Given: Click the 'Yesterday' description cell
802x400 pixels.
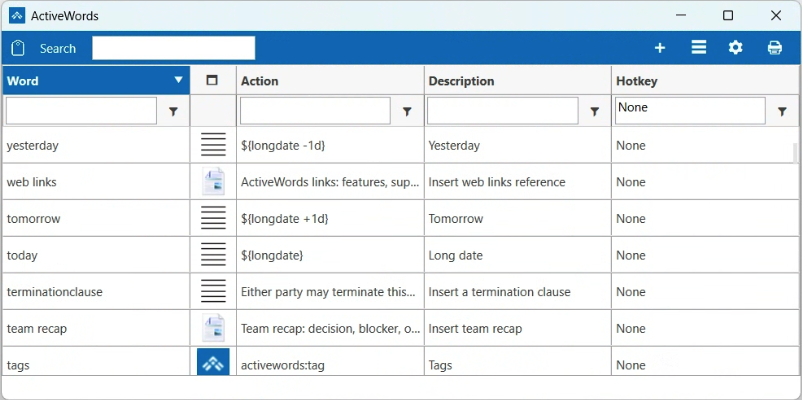Looking at the screenshot, I should pyautogui.click(x=518, y=145).
